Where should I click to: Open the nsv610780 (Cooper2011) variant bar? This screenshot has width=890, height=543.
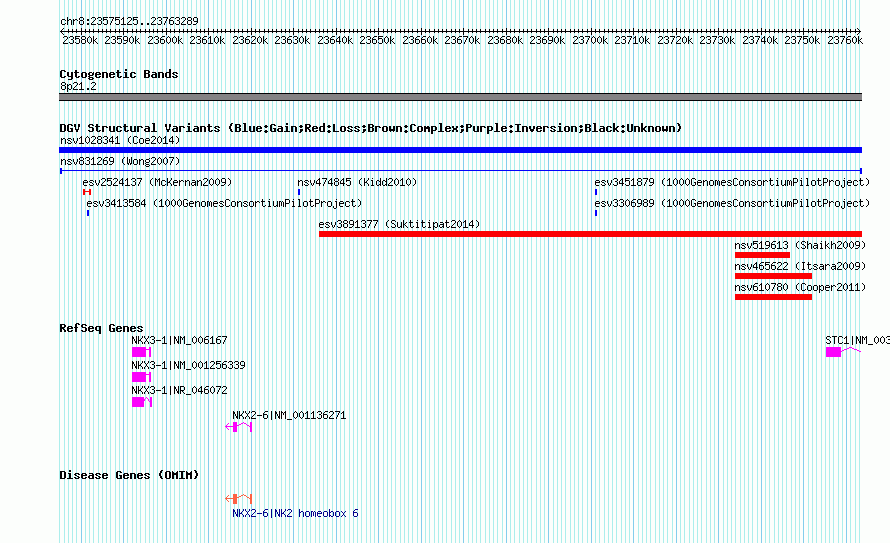tap(773, 297)
